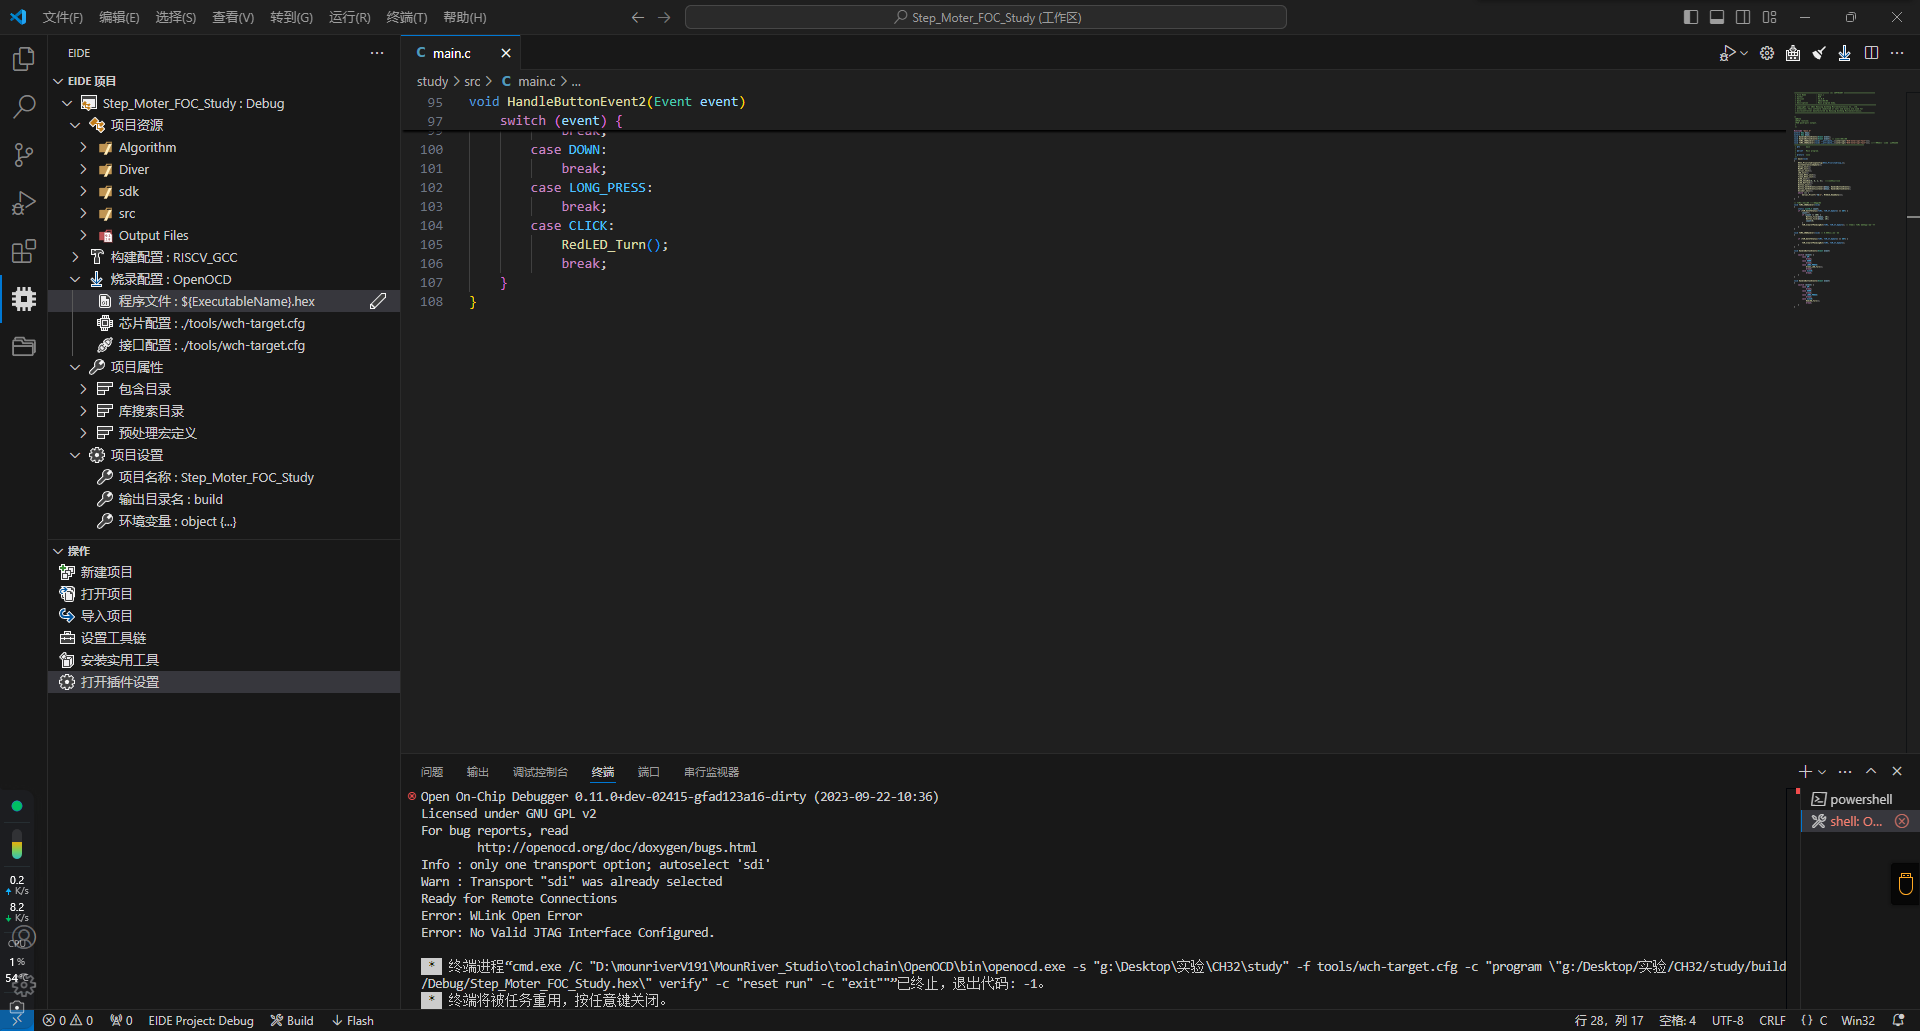Open the 编辑(E) menu
This screenshot has width=1920, height=1031.
click(x=119, y=17)
